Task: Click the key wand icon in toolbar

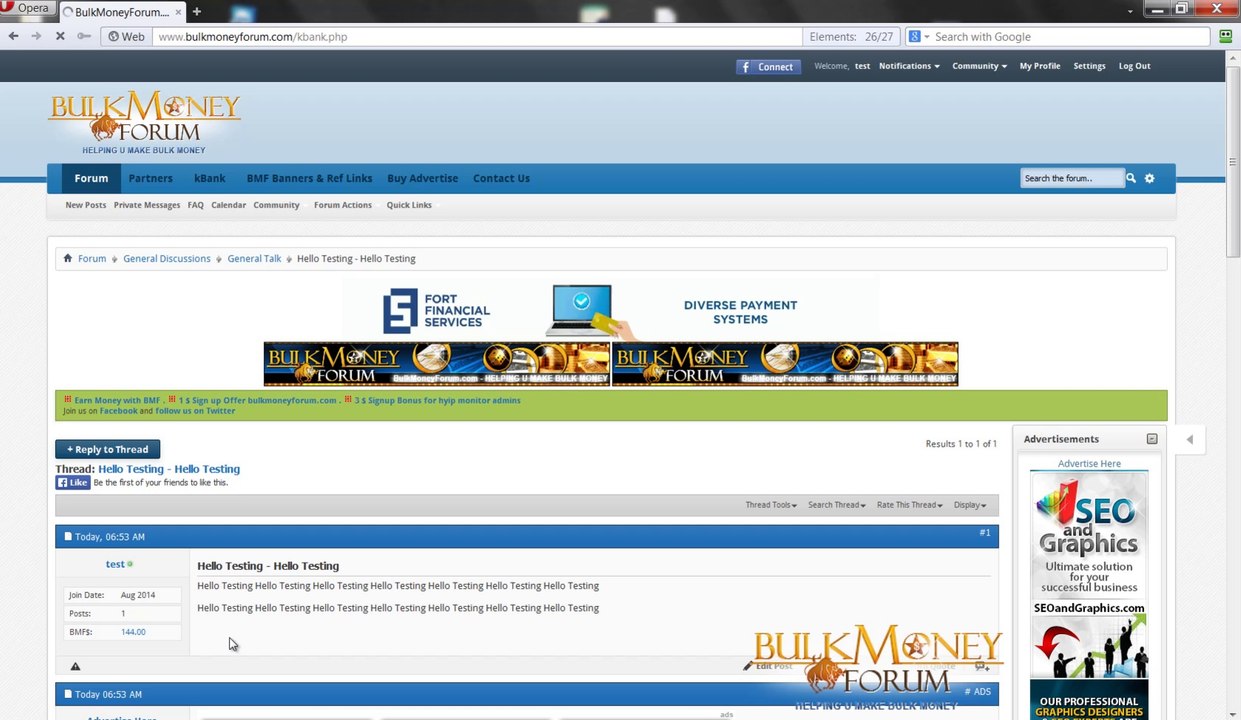Action: pos(84,36)
